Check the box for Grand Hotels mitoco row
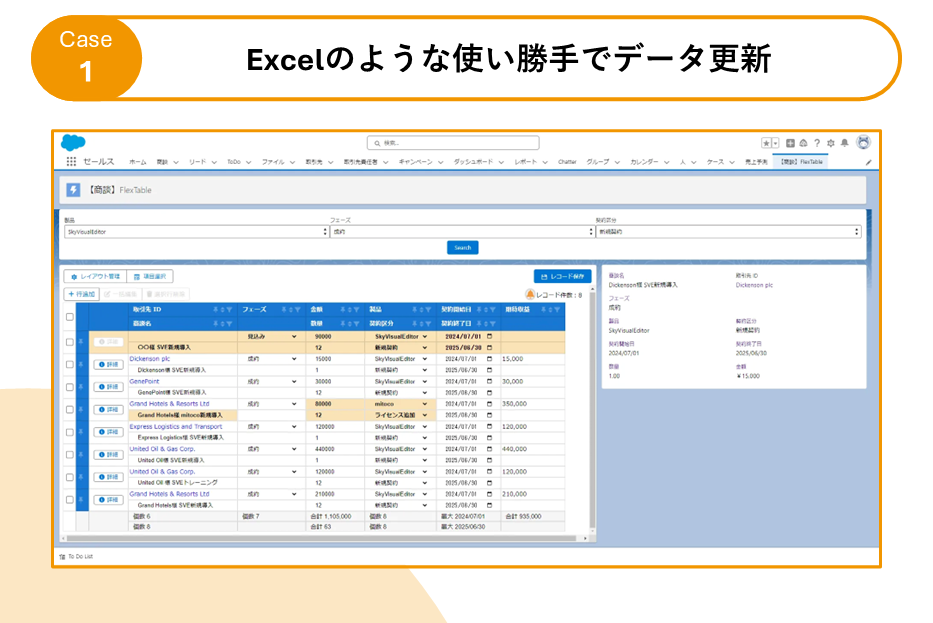Viewport: 933px width, 623px height. (x=70, y=410)
